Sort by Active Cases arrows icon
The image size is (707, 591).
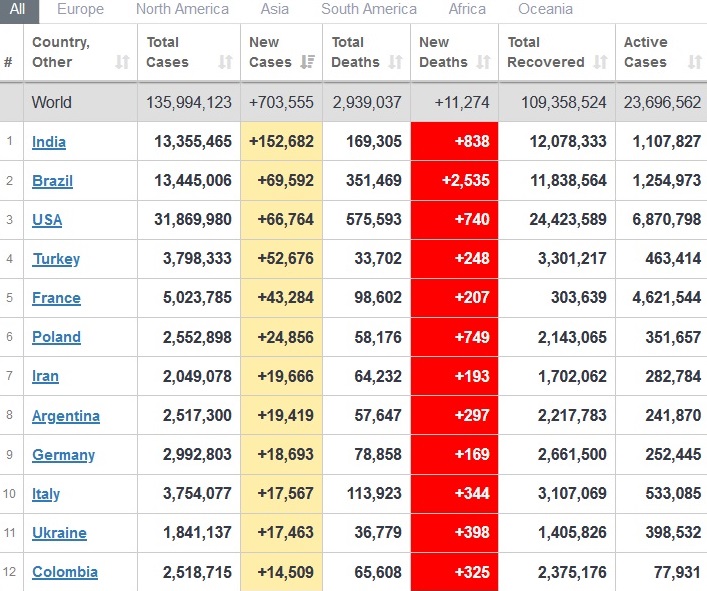694,62
